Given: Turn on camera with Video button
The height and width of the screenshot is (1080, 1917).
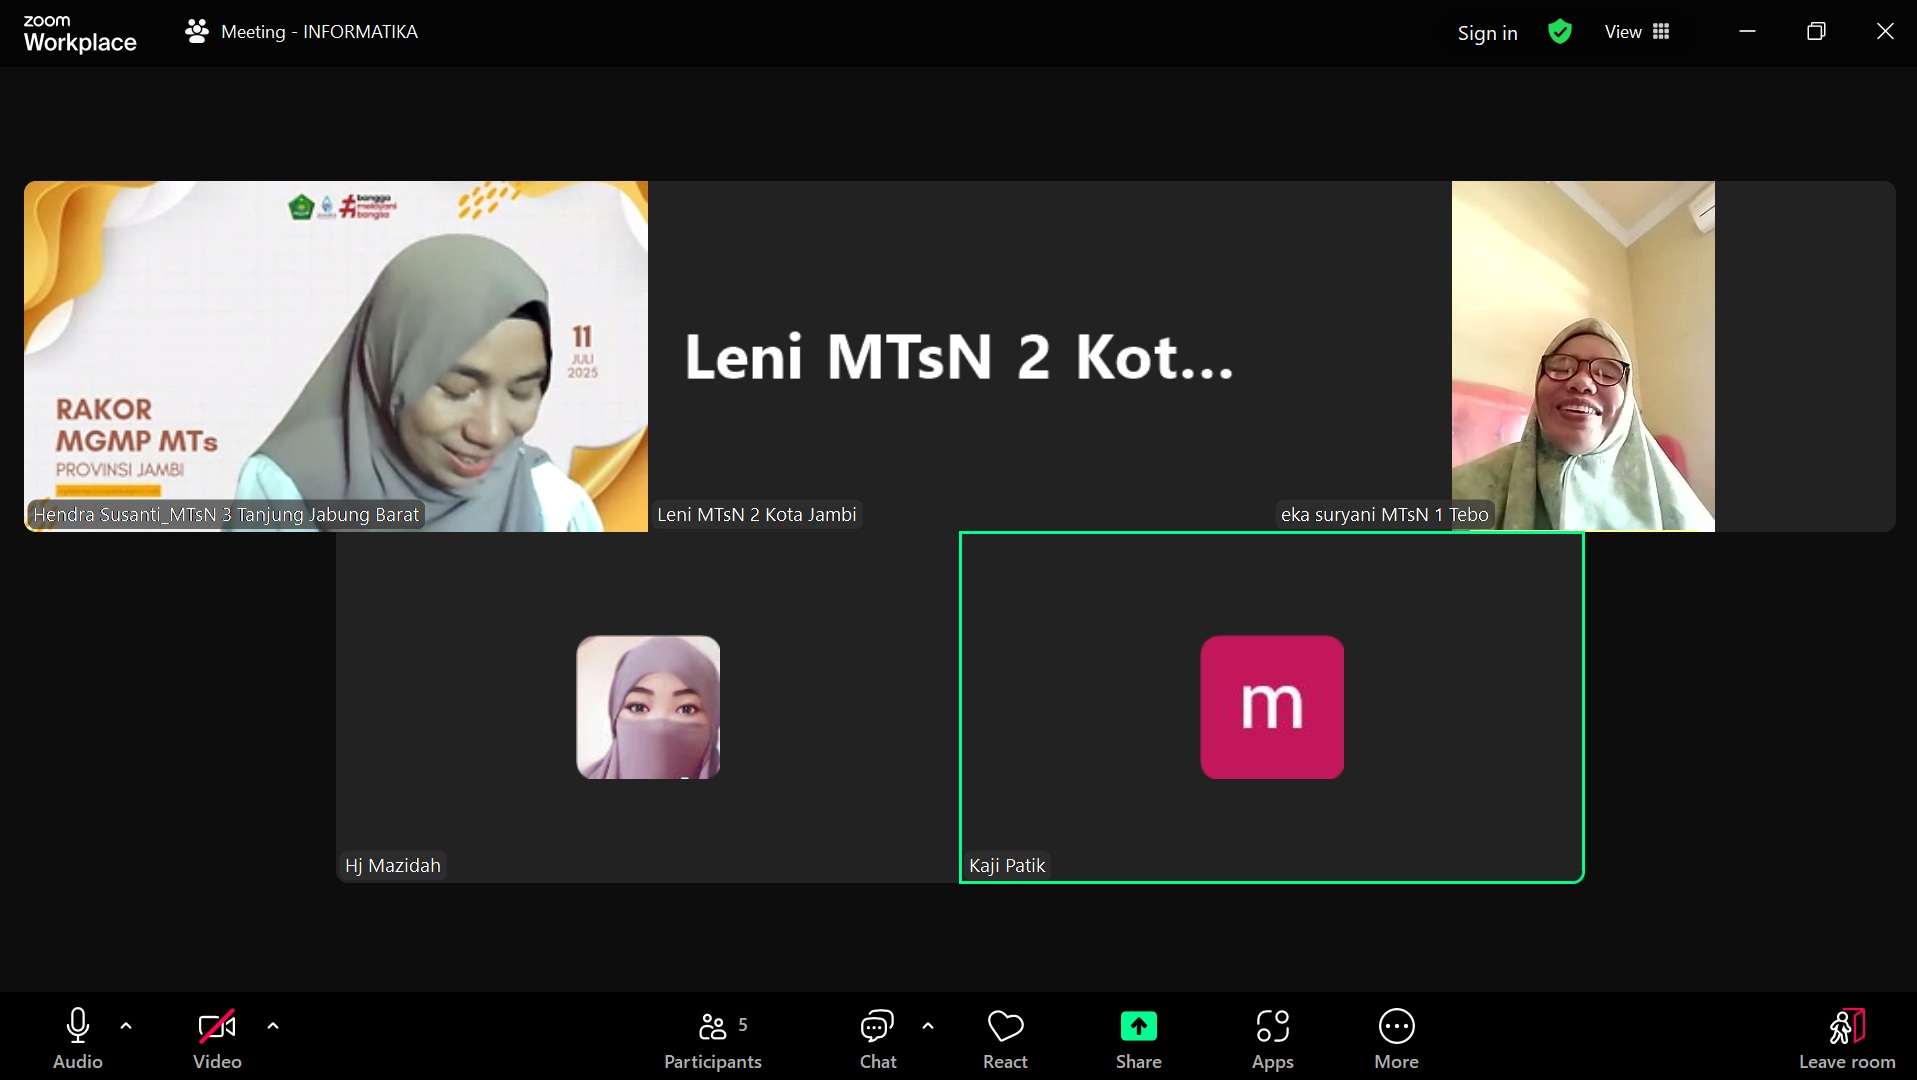Looking at the screenshot, I should click(217, 1037).
